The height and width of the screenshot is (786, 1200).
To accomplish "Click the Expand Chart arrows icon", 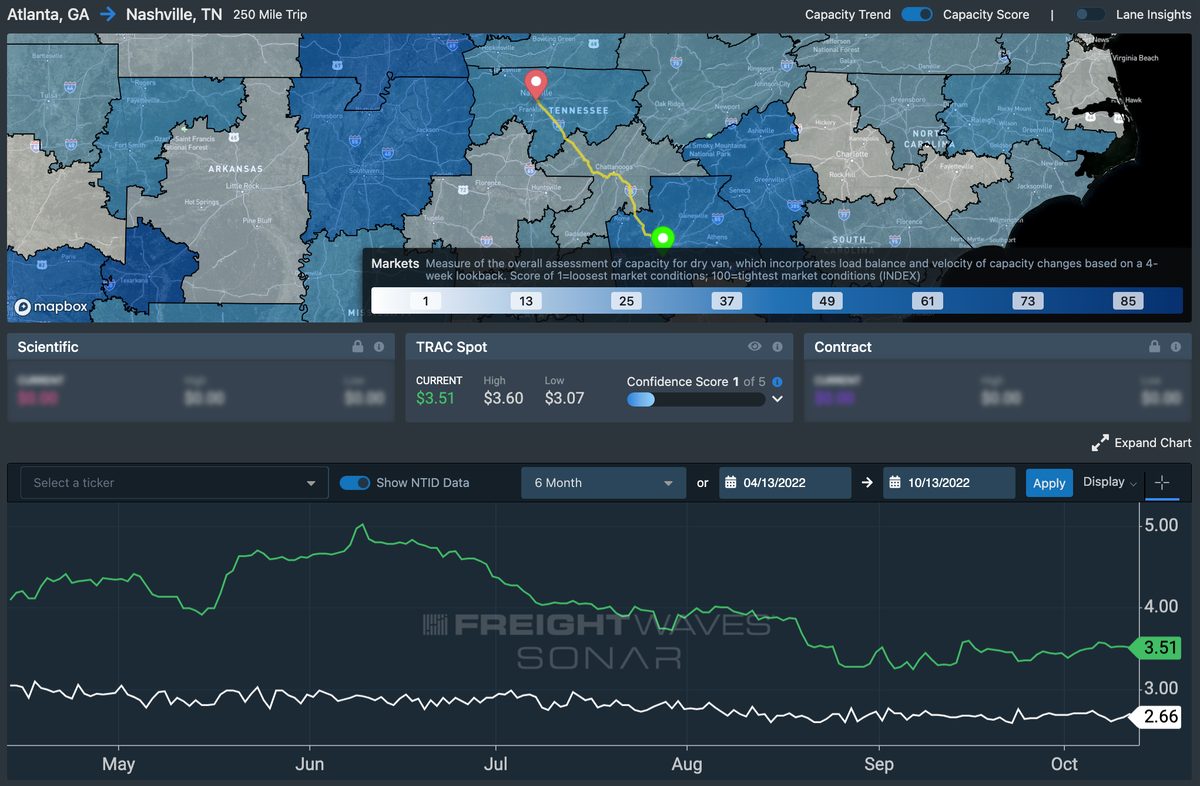I will pyautogui.click(x=1100, y=442).
